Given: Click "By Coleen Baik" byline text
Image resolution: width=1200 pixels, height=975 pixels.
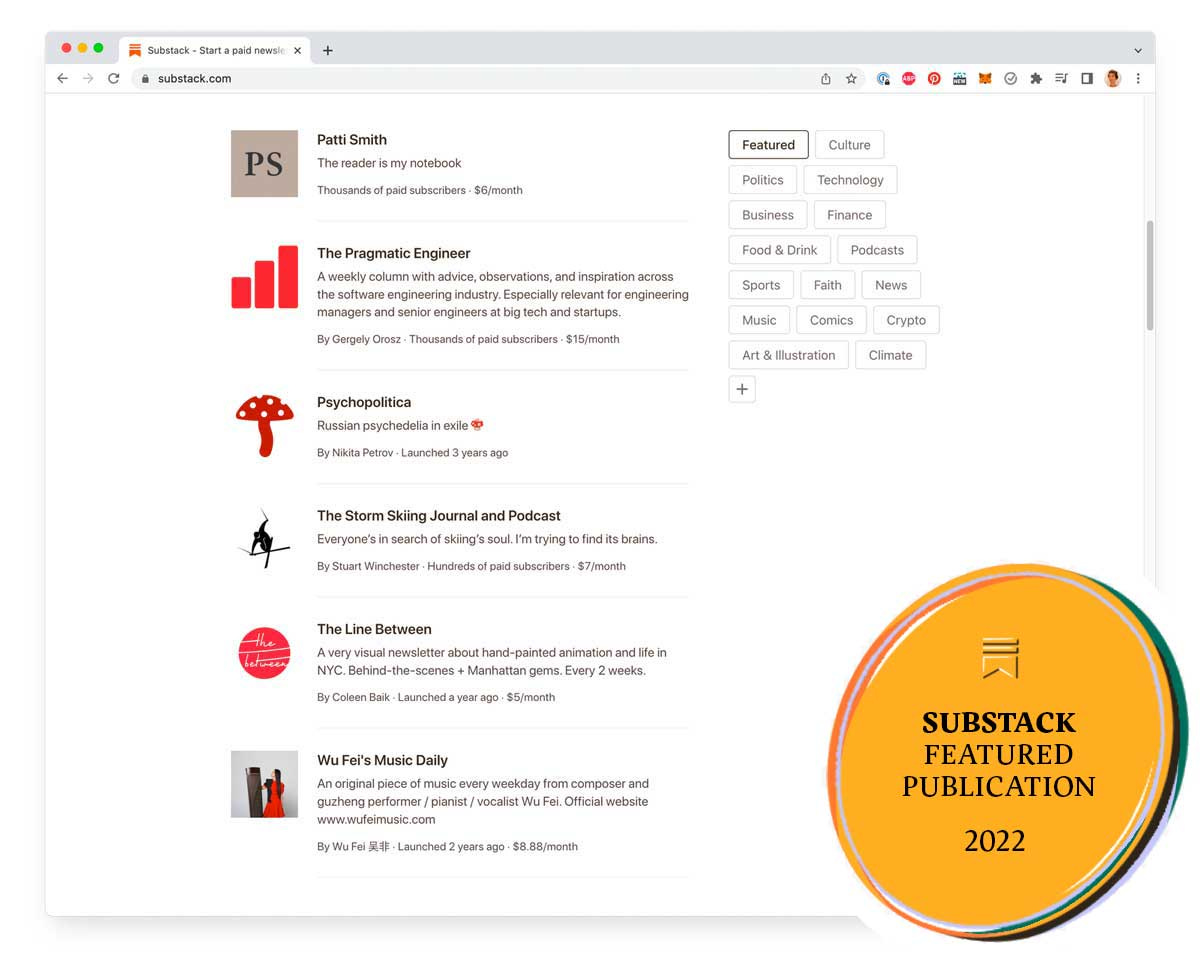Looking at the screenshot, I should pos(353,697).
